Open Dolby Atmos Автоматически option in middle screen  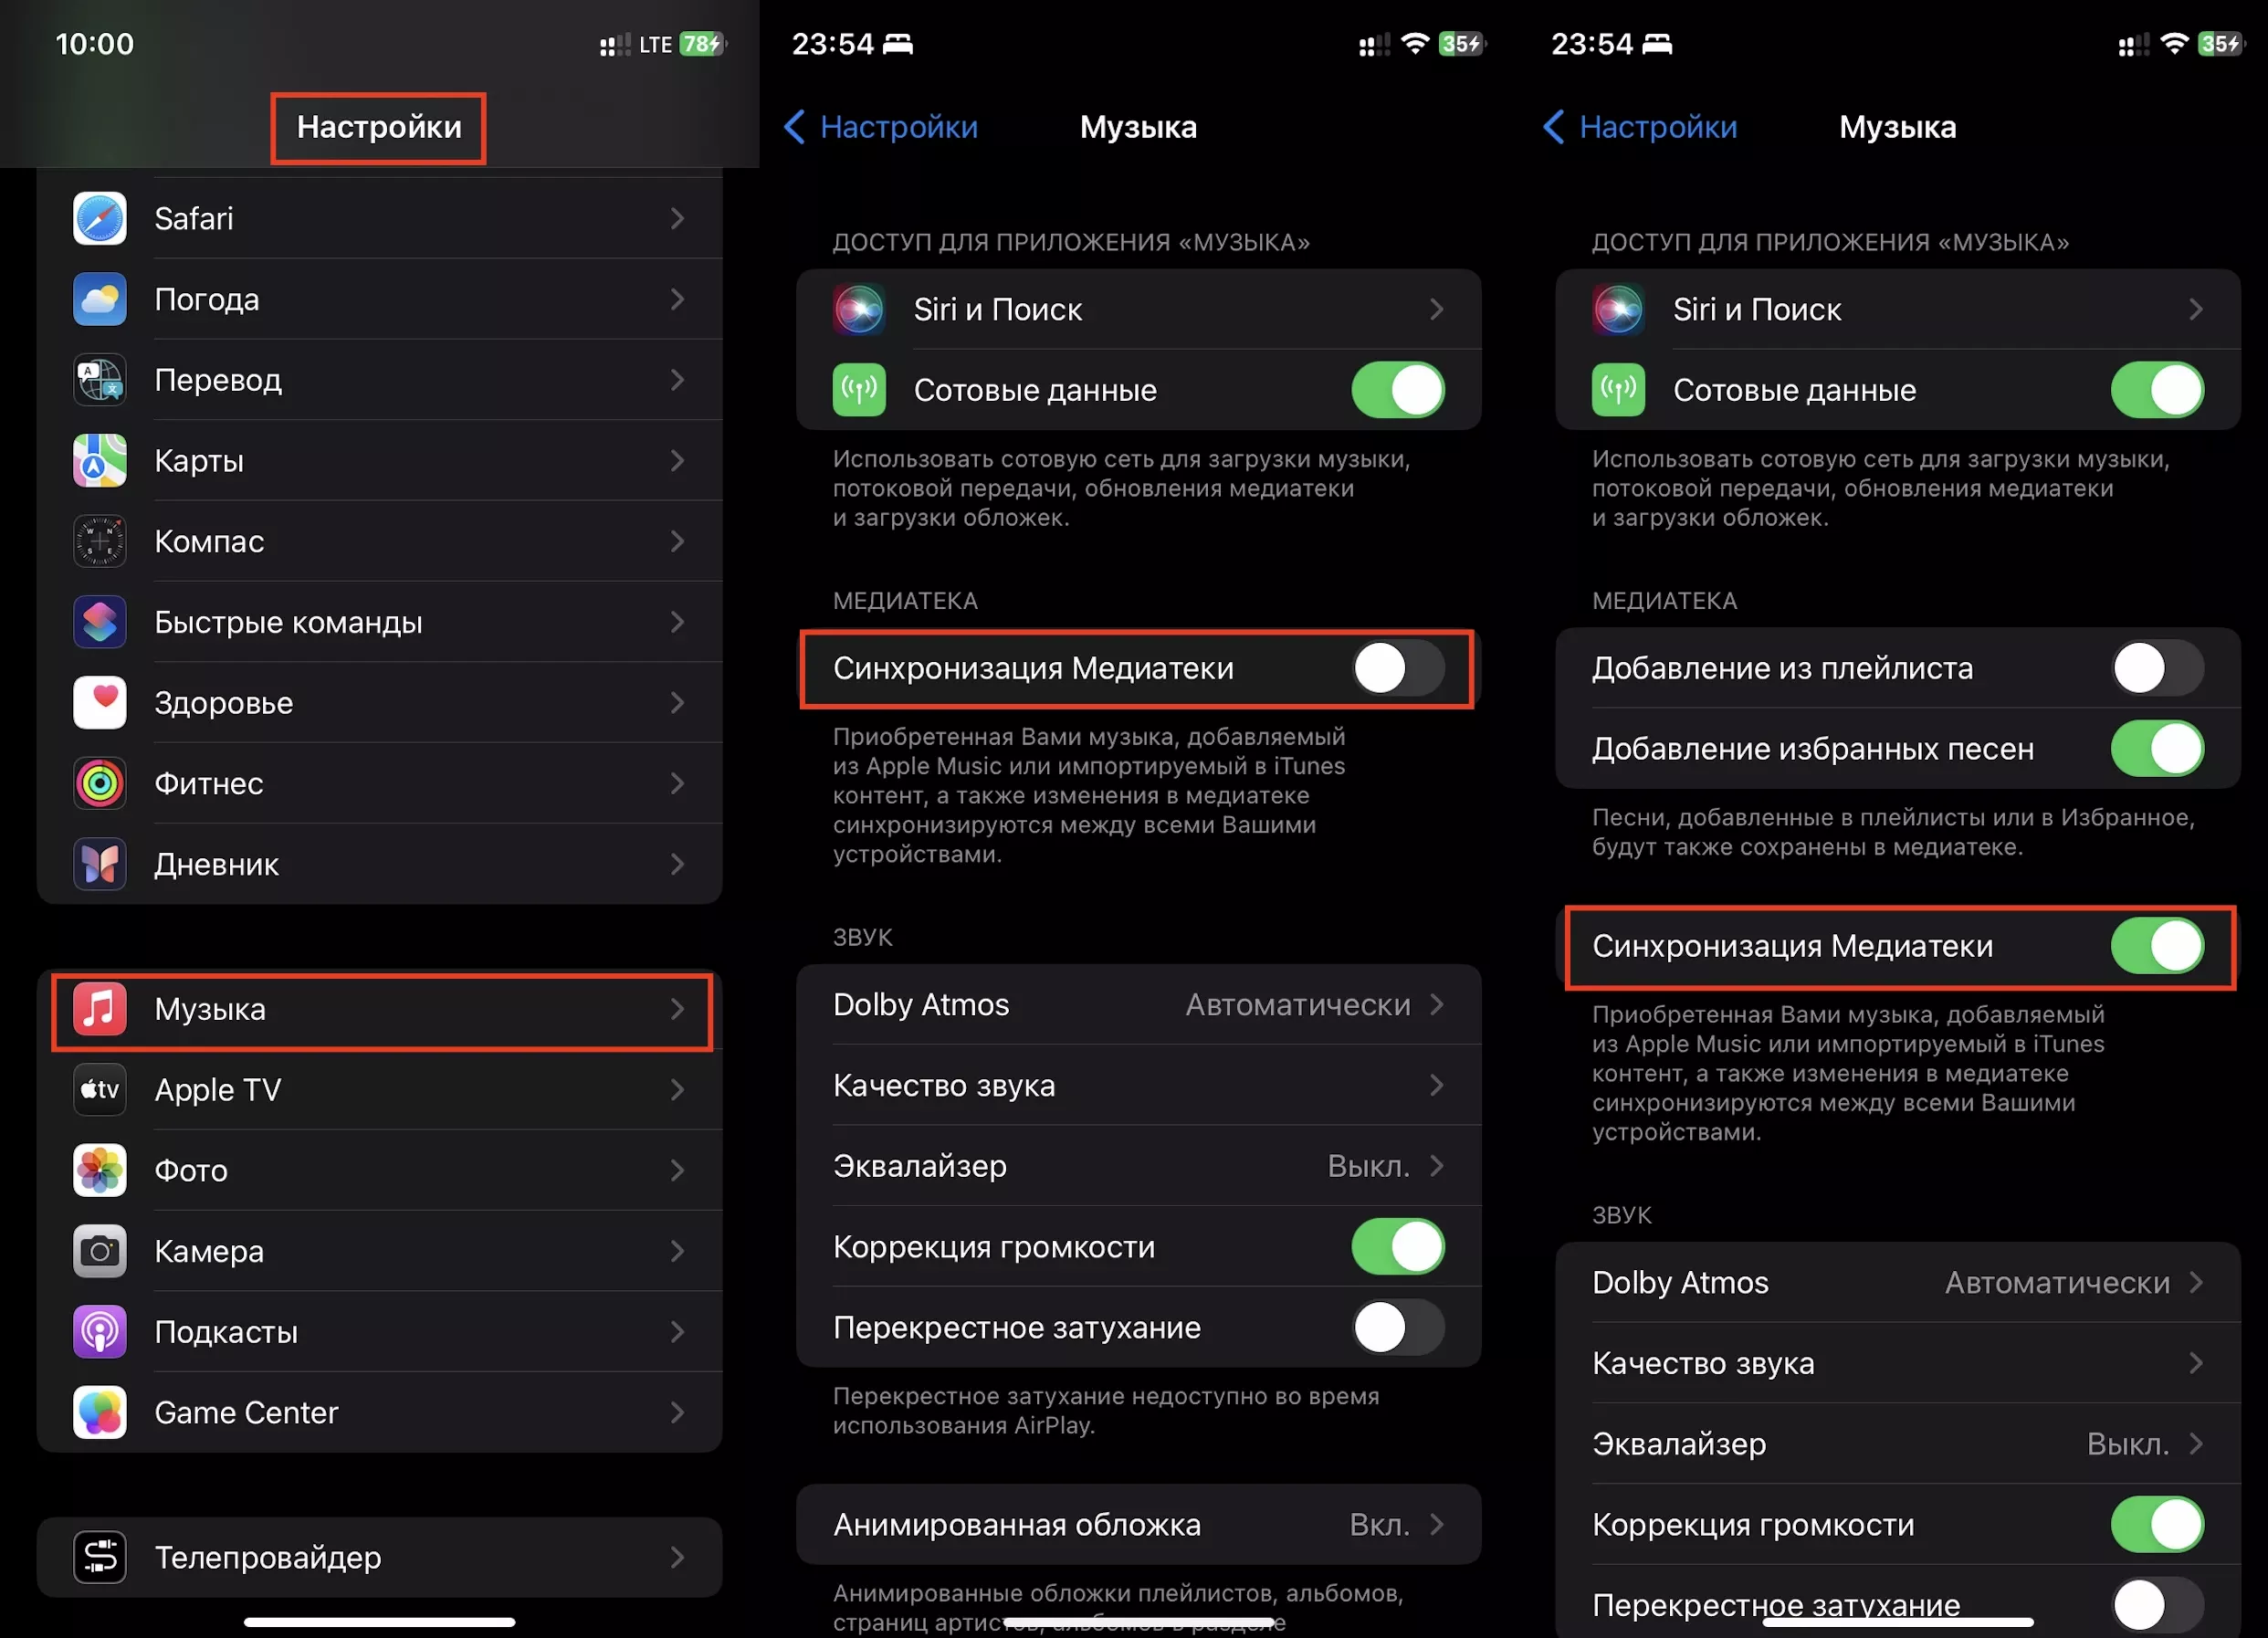point(1138,1004)
